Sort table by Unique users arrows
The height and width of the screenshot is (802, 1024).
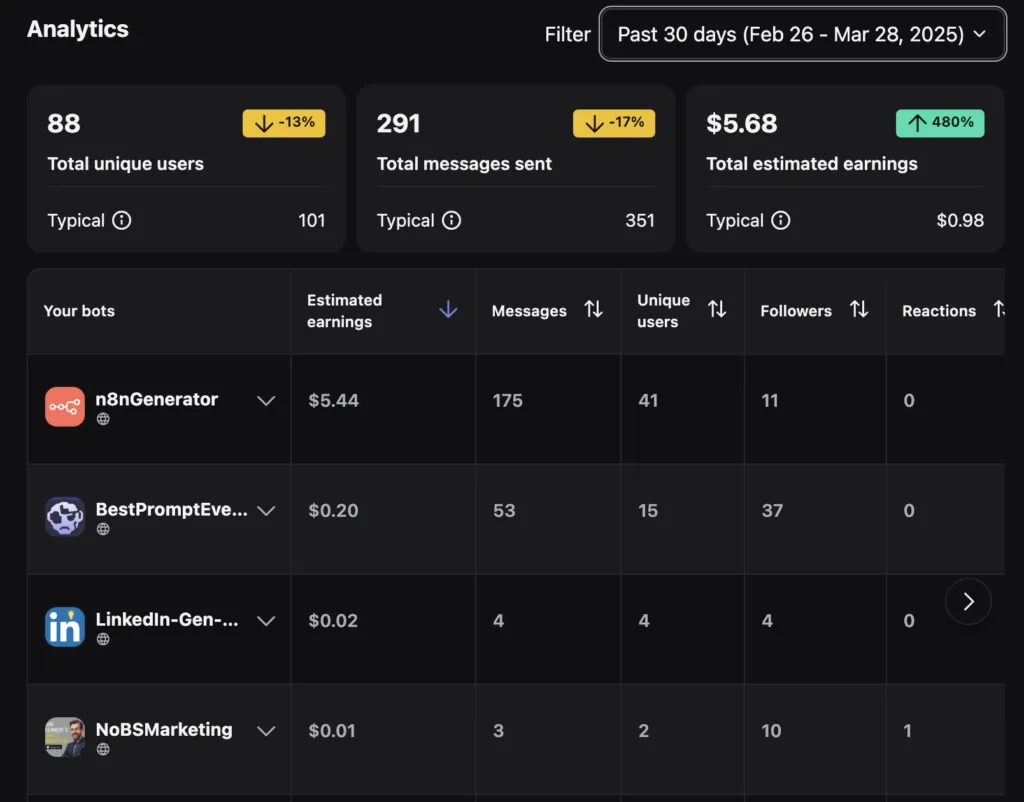[717, 310]
